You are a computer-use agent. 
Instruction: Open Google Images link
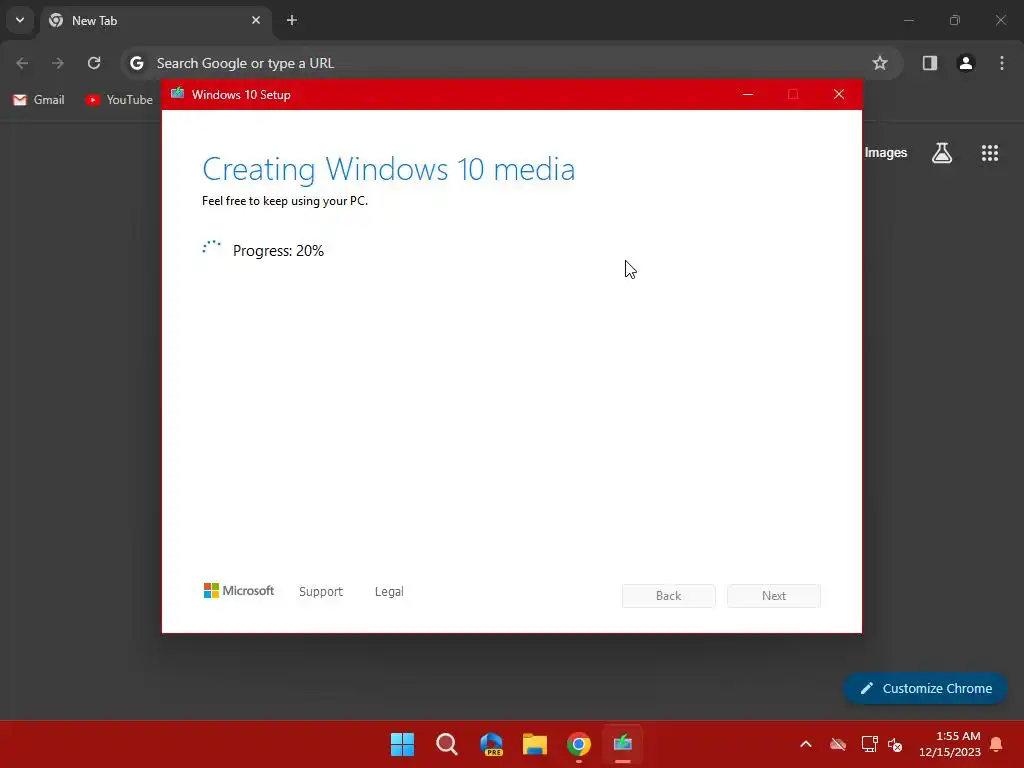pos(886,153)
